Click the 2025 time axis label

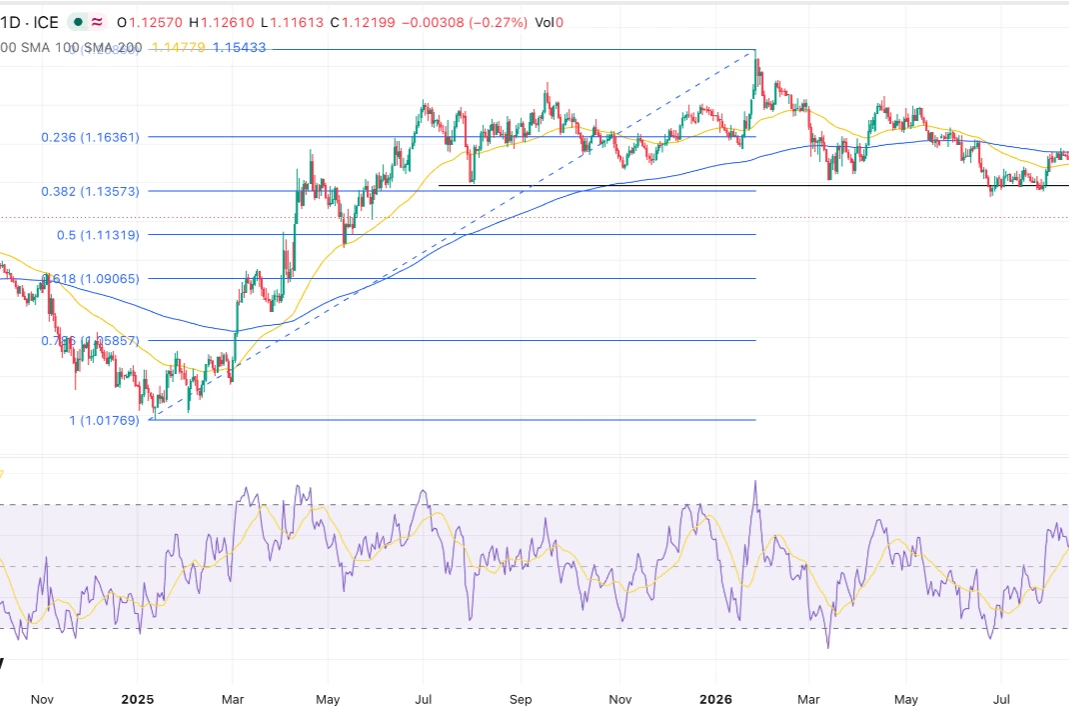pyautogui.click(x=138, y=699)
